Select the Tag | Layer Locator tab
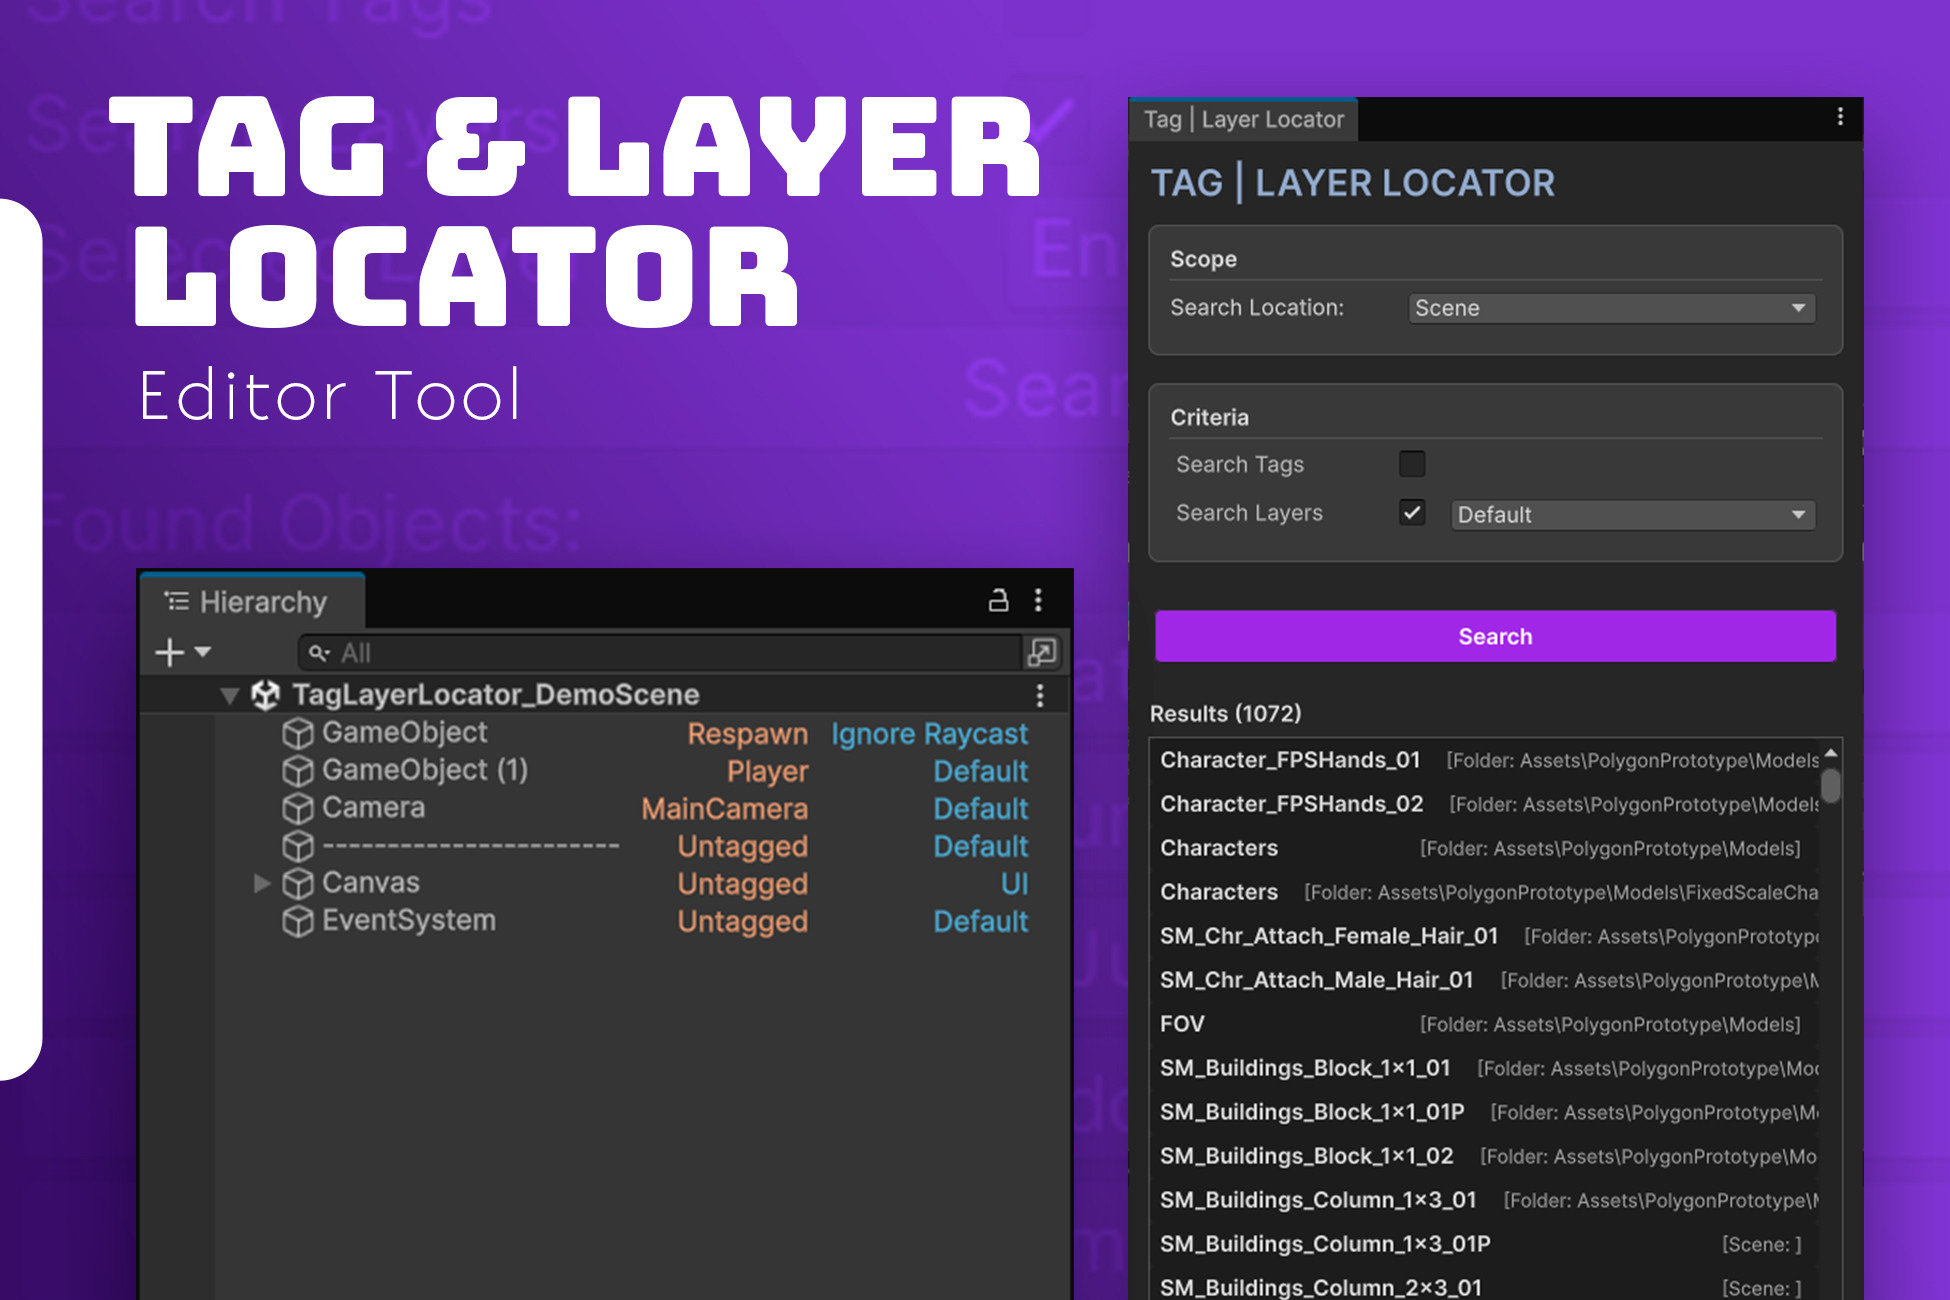 (1243, 120)
